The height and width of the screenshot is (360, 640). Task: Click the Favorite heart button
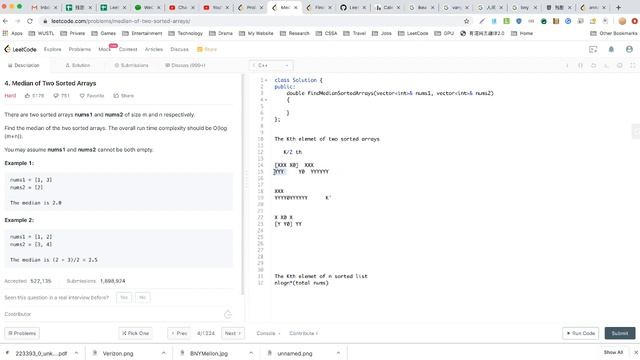pos(92,96)
